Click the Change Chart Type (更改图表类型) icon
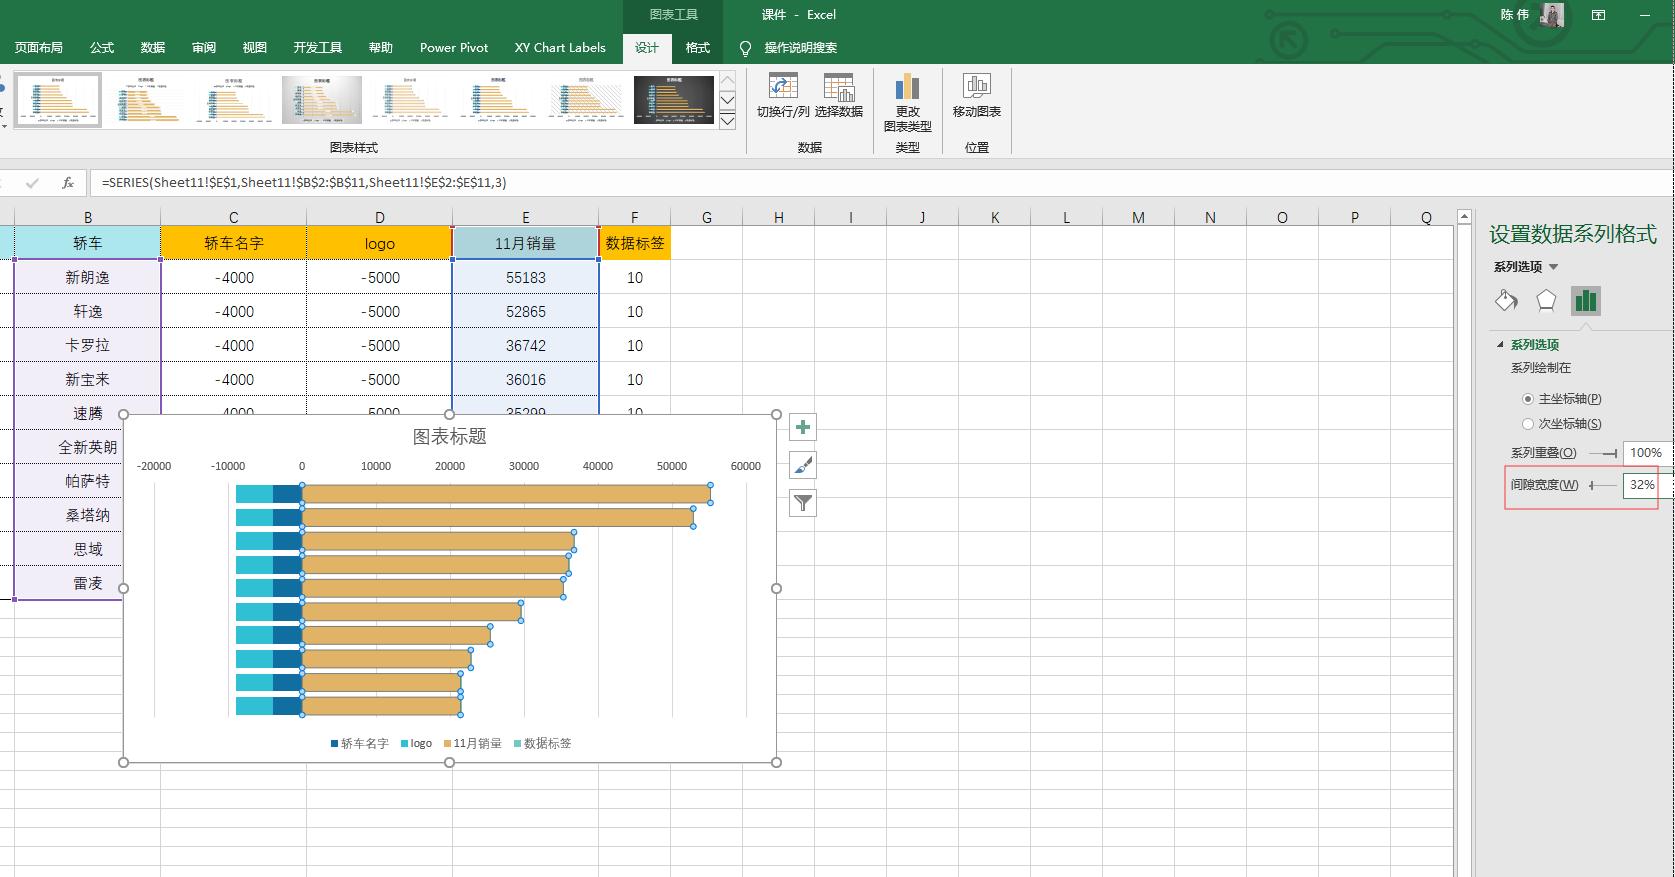This screenshot has height=877, width=1675. point(907,88)
